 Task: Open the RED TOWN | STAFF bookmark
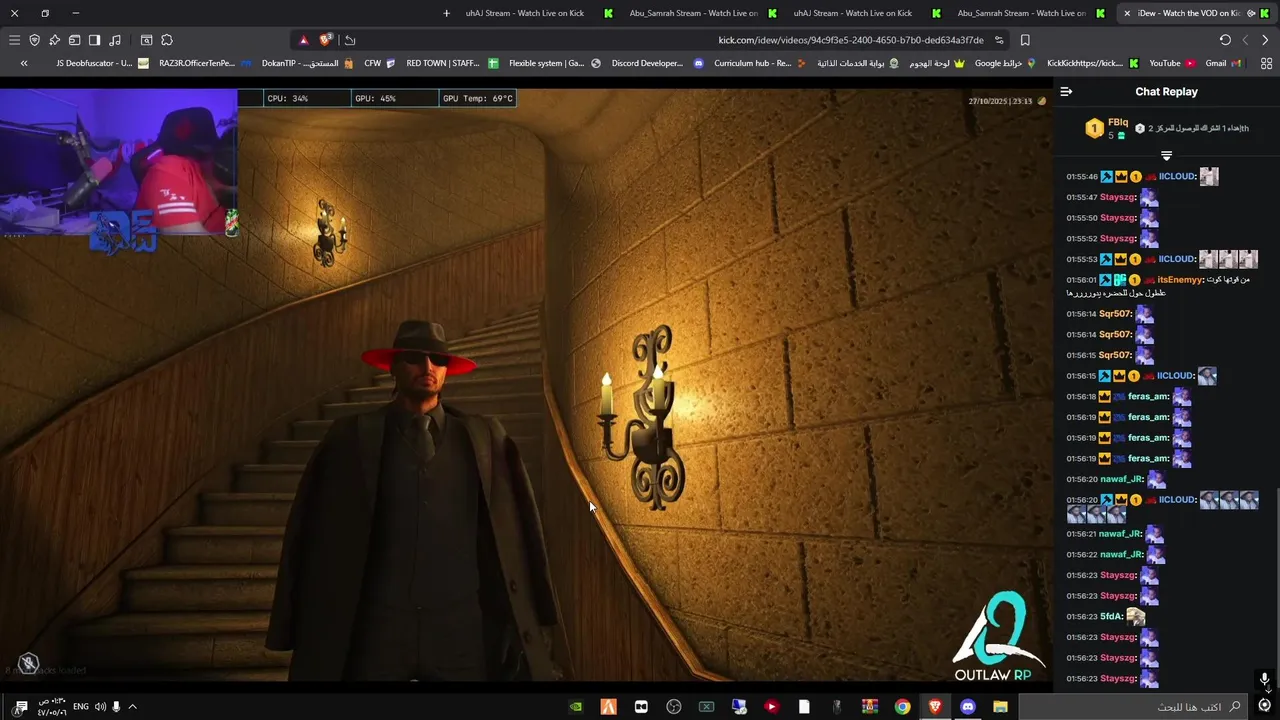pos(452,63)
